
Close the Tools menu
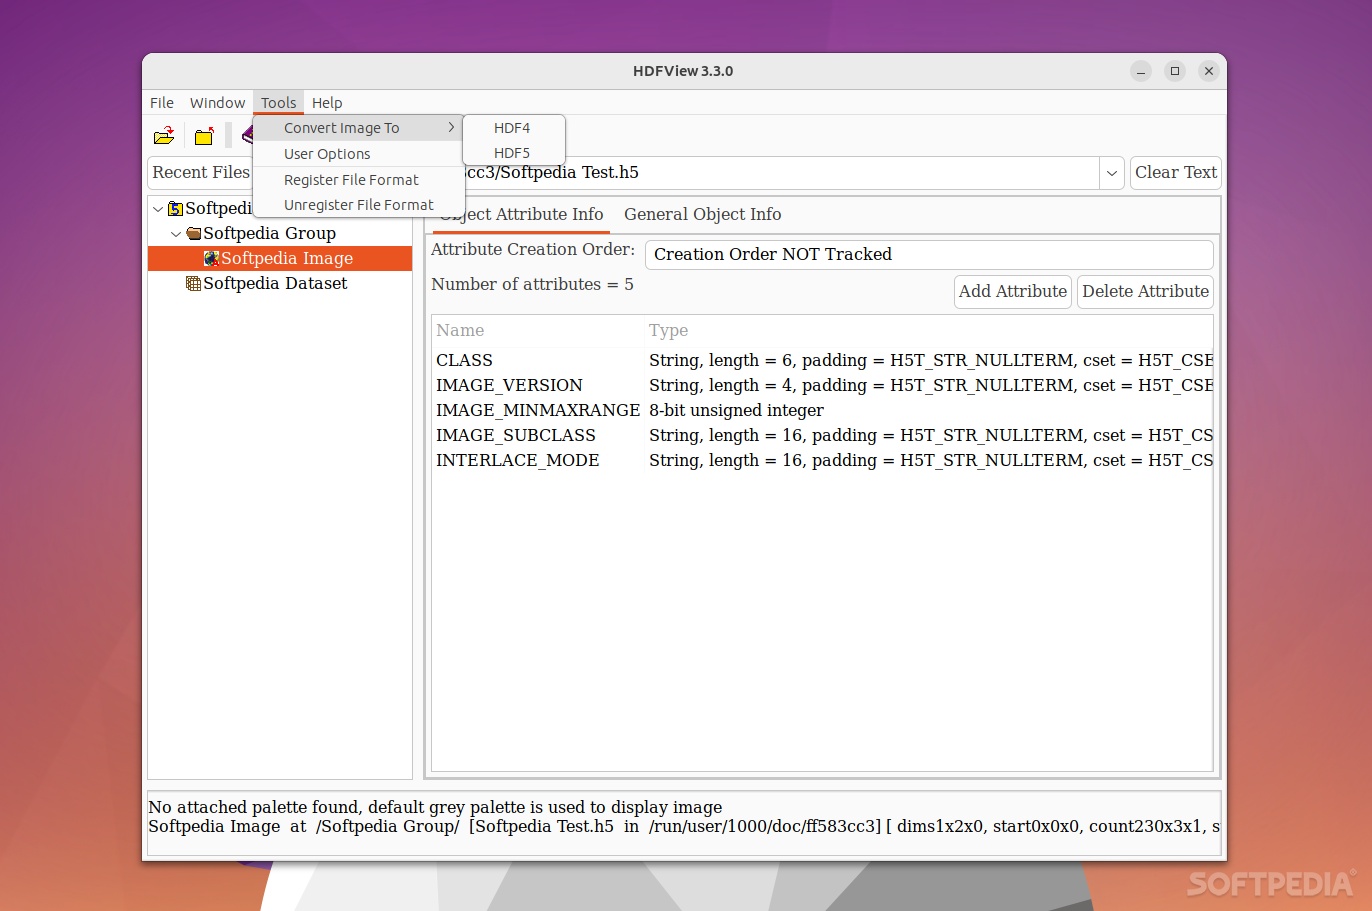[x=279, y=103]
